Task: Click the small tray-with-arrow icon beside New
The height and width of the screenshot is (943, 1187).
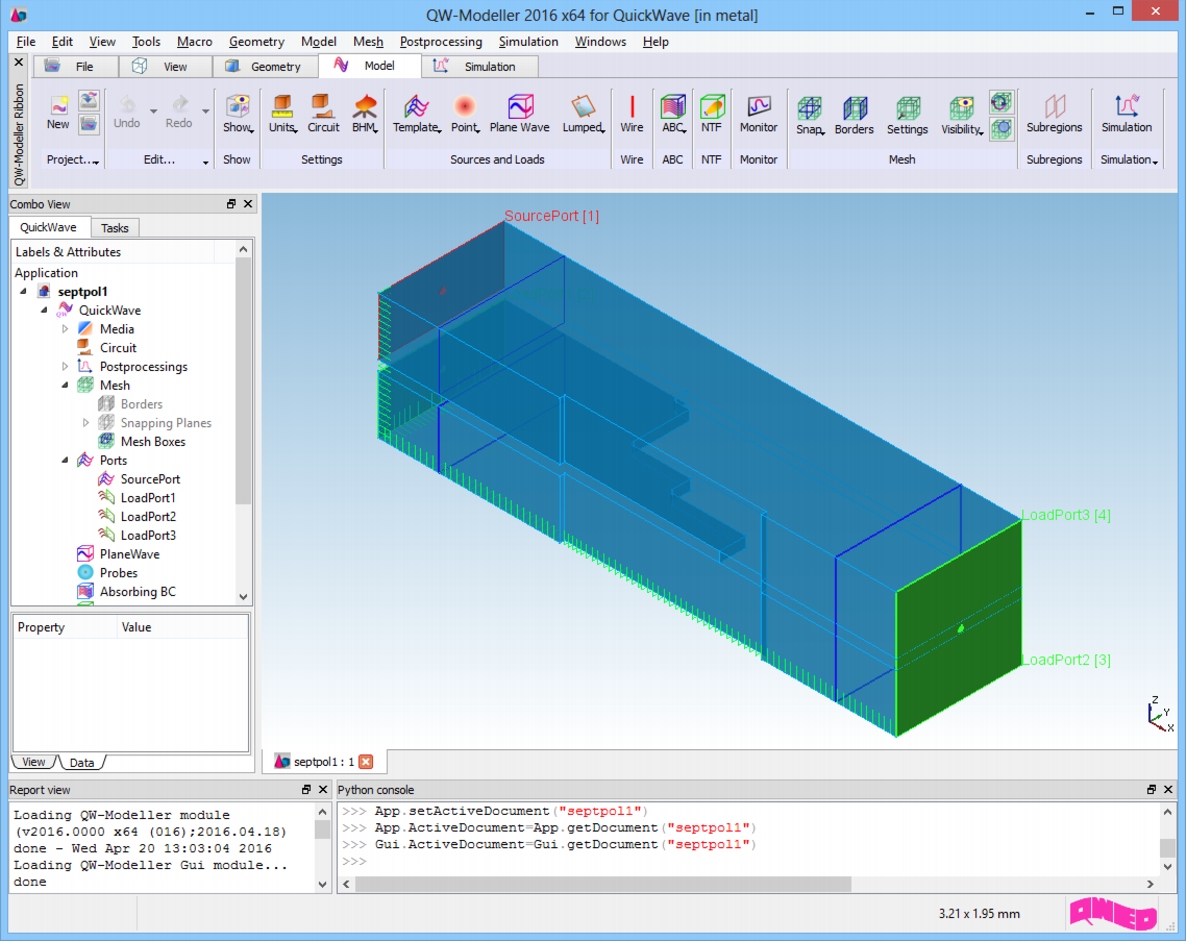Action: 89,100
